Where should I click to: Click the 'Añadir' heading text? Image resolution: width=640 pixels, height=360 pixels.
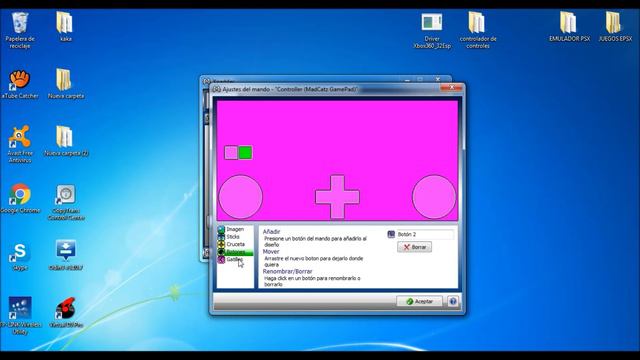(271, 231)
